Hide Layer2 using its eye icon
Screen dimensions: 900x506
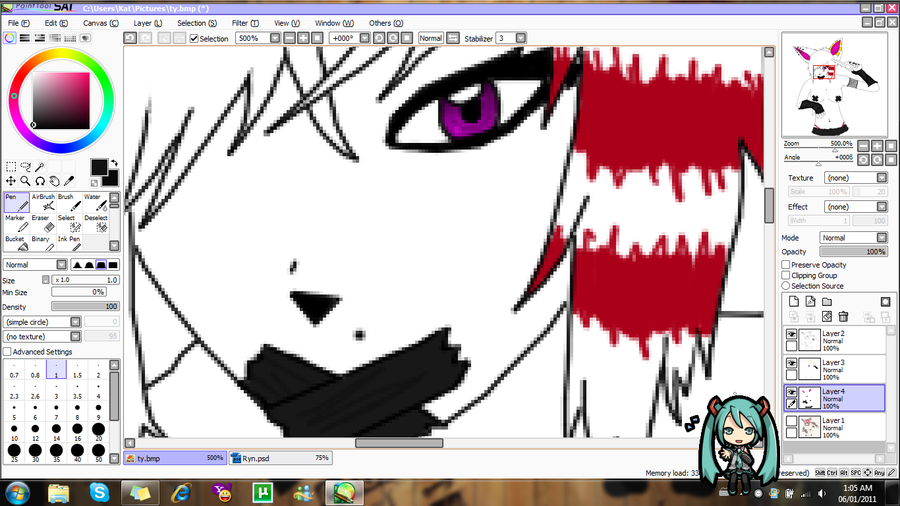click(x=792, y=334)
